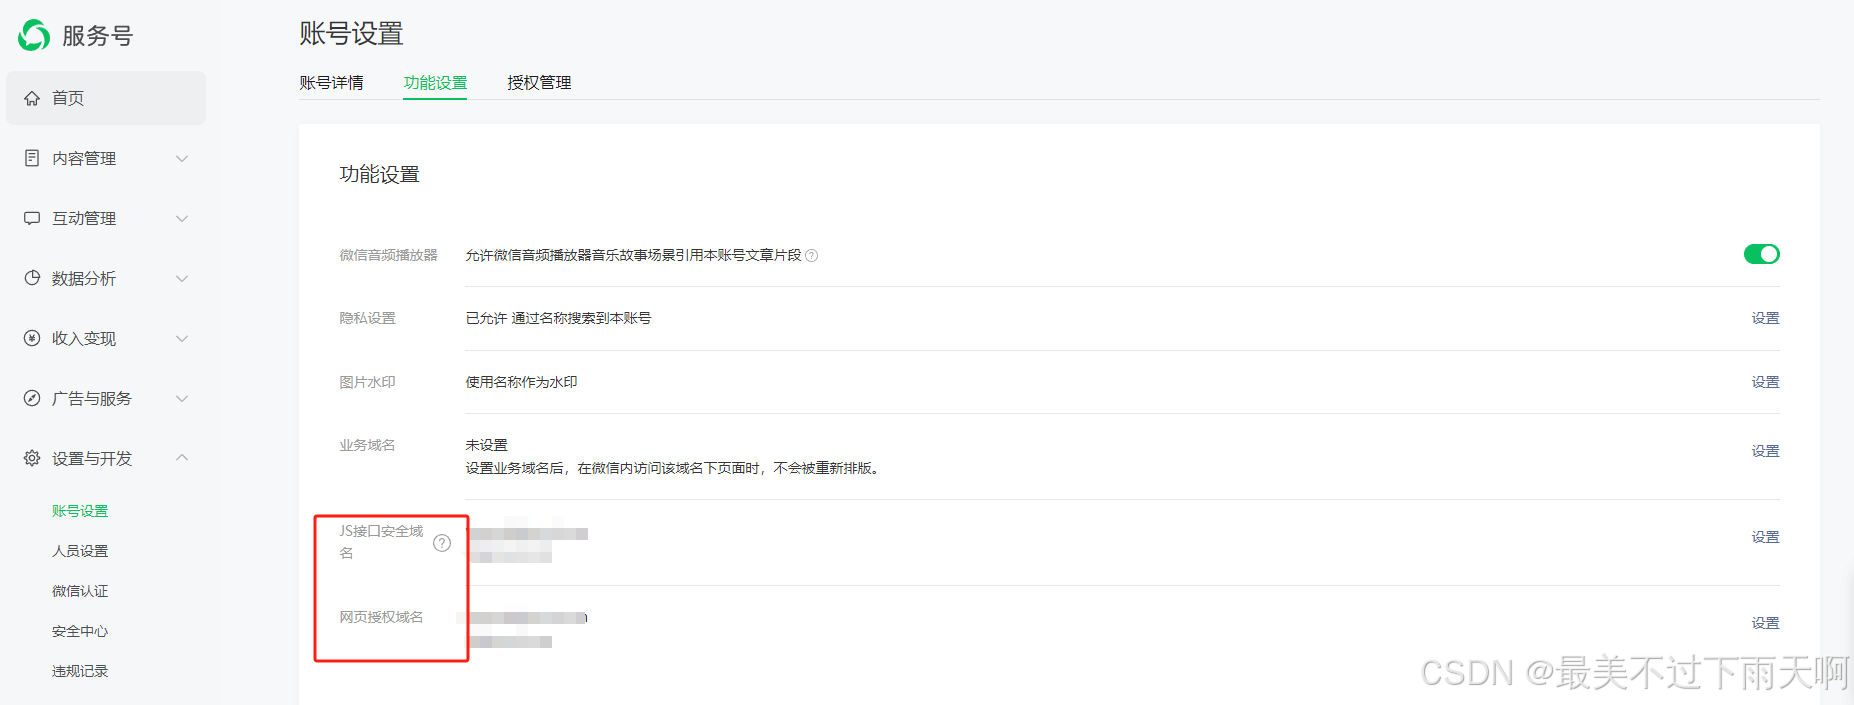Click the 业务域名 description about 重新排版

pos(673,468)
